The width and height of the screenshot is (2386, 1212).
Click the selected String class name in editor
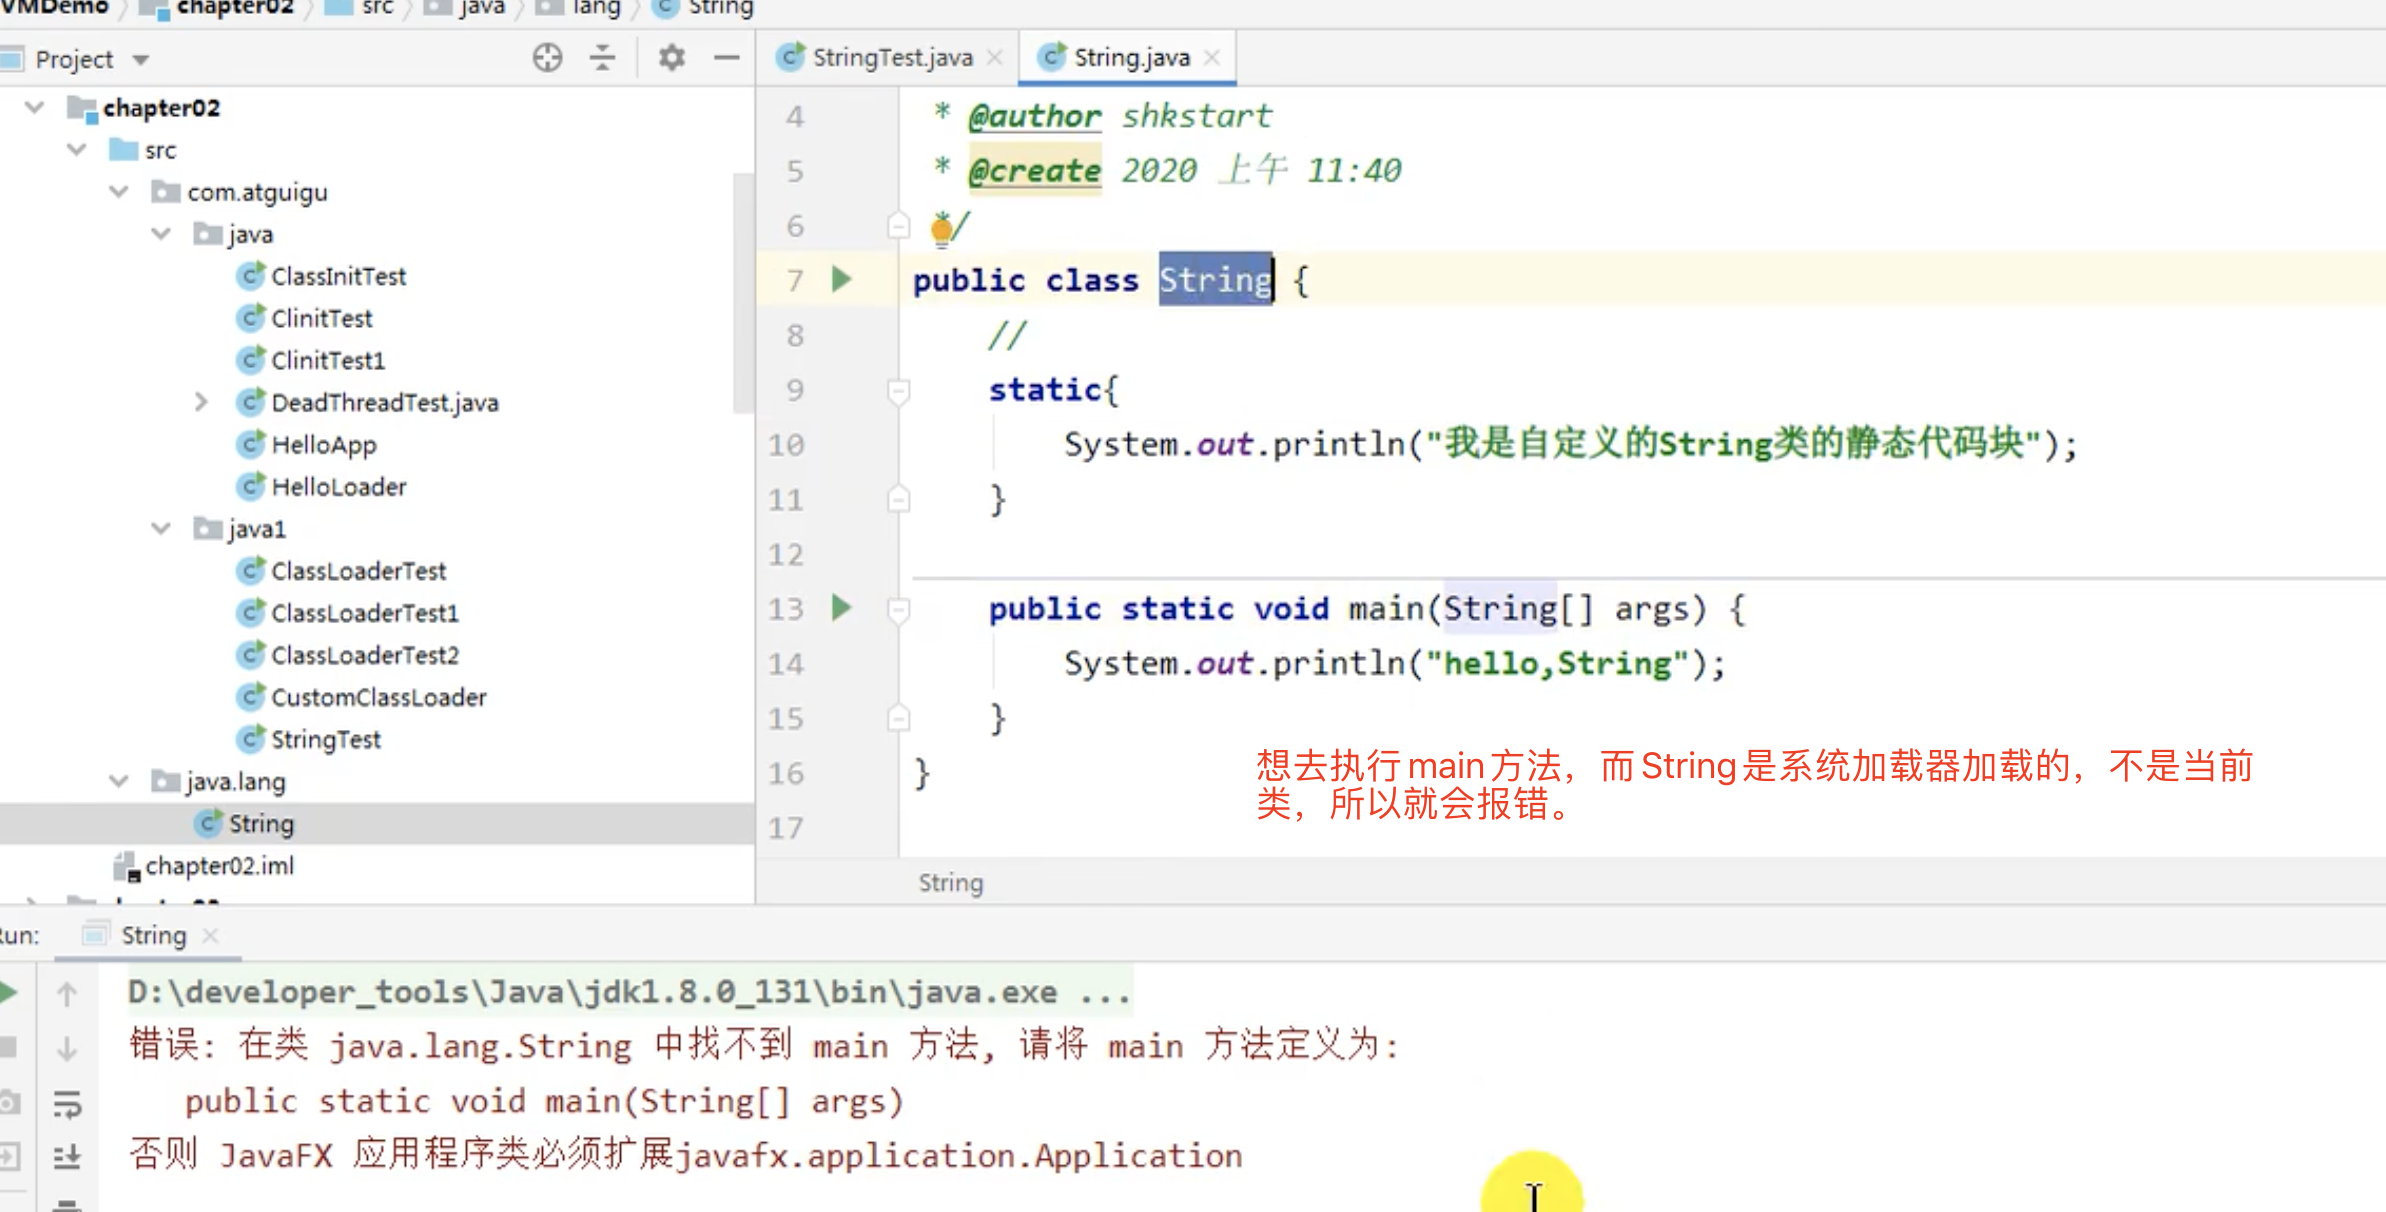coord(1216,280)
